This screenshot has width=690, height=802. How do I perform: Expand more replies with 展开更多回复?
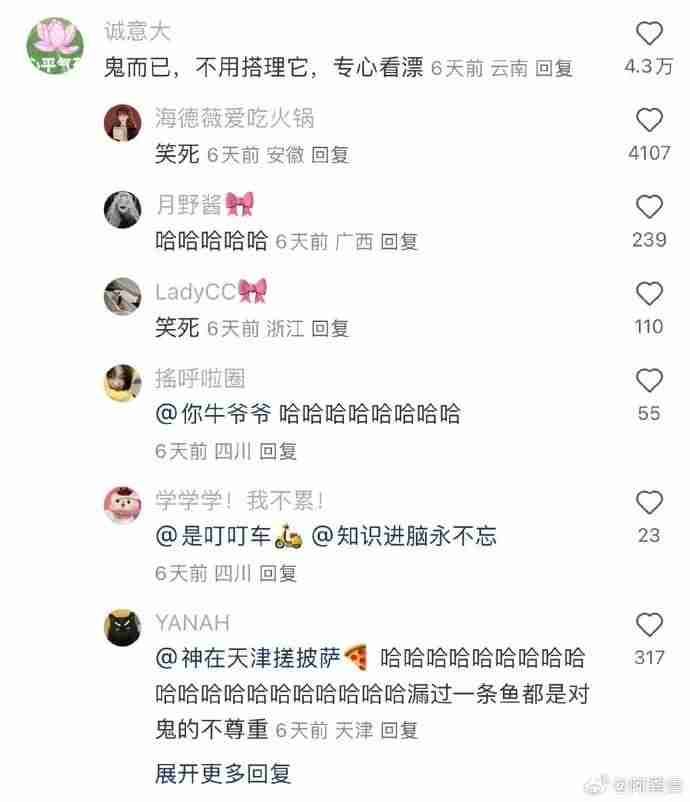coord(223,773)
